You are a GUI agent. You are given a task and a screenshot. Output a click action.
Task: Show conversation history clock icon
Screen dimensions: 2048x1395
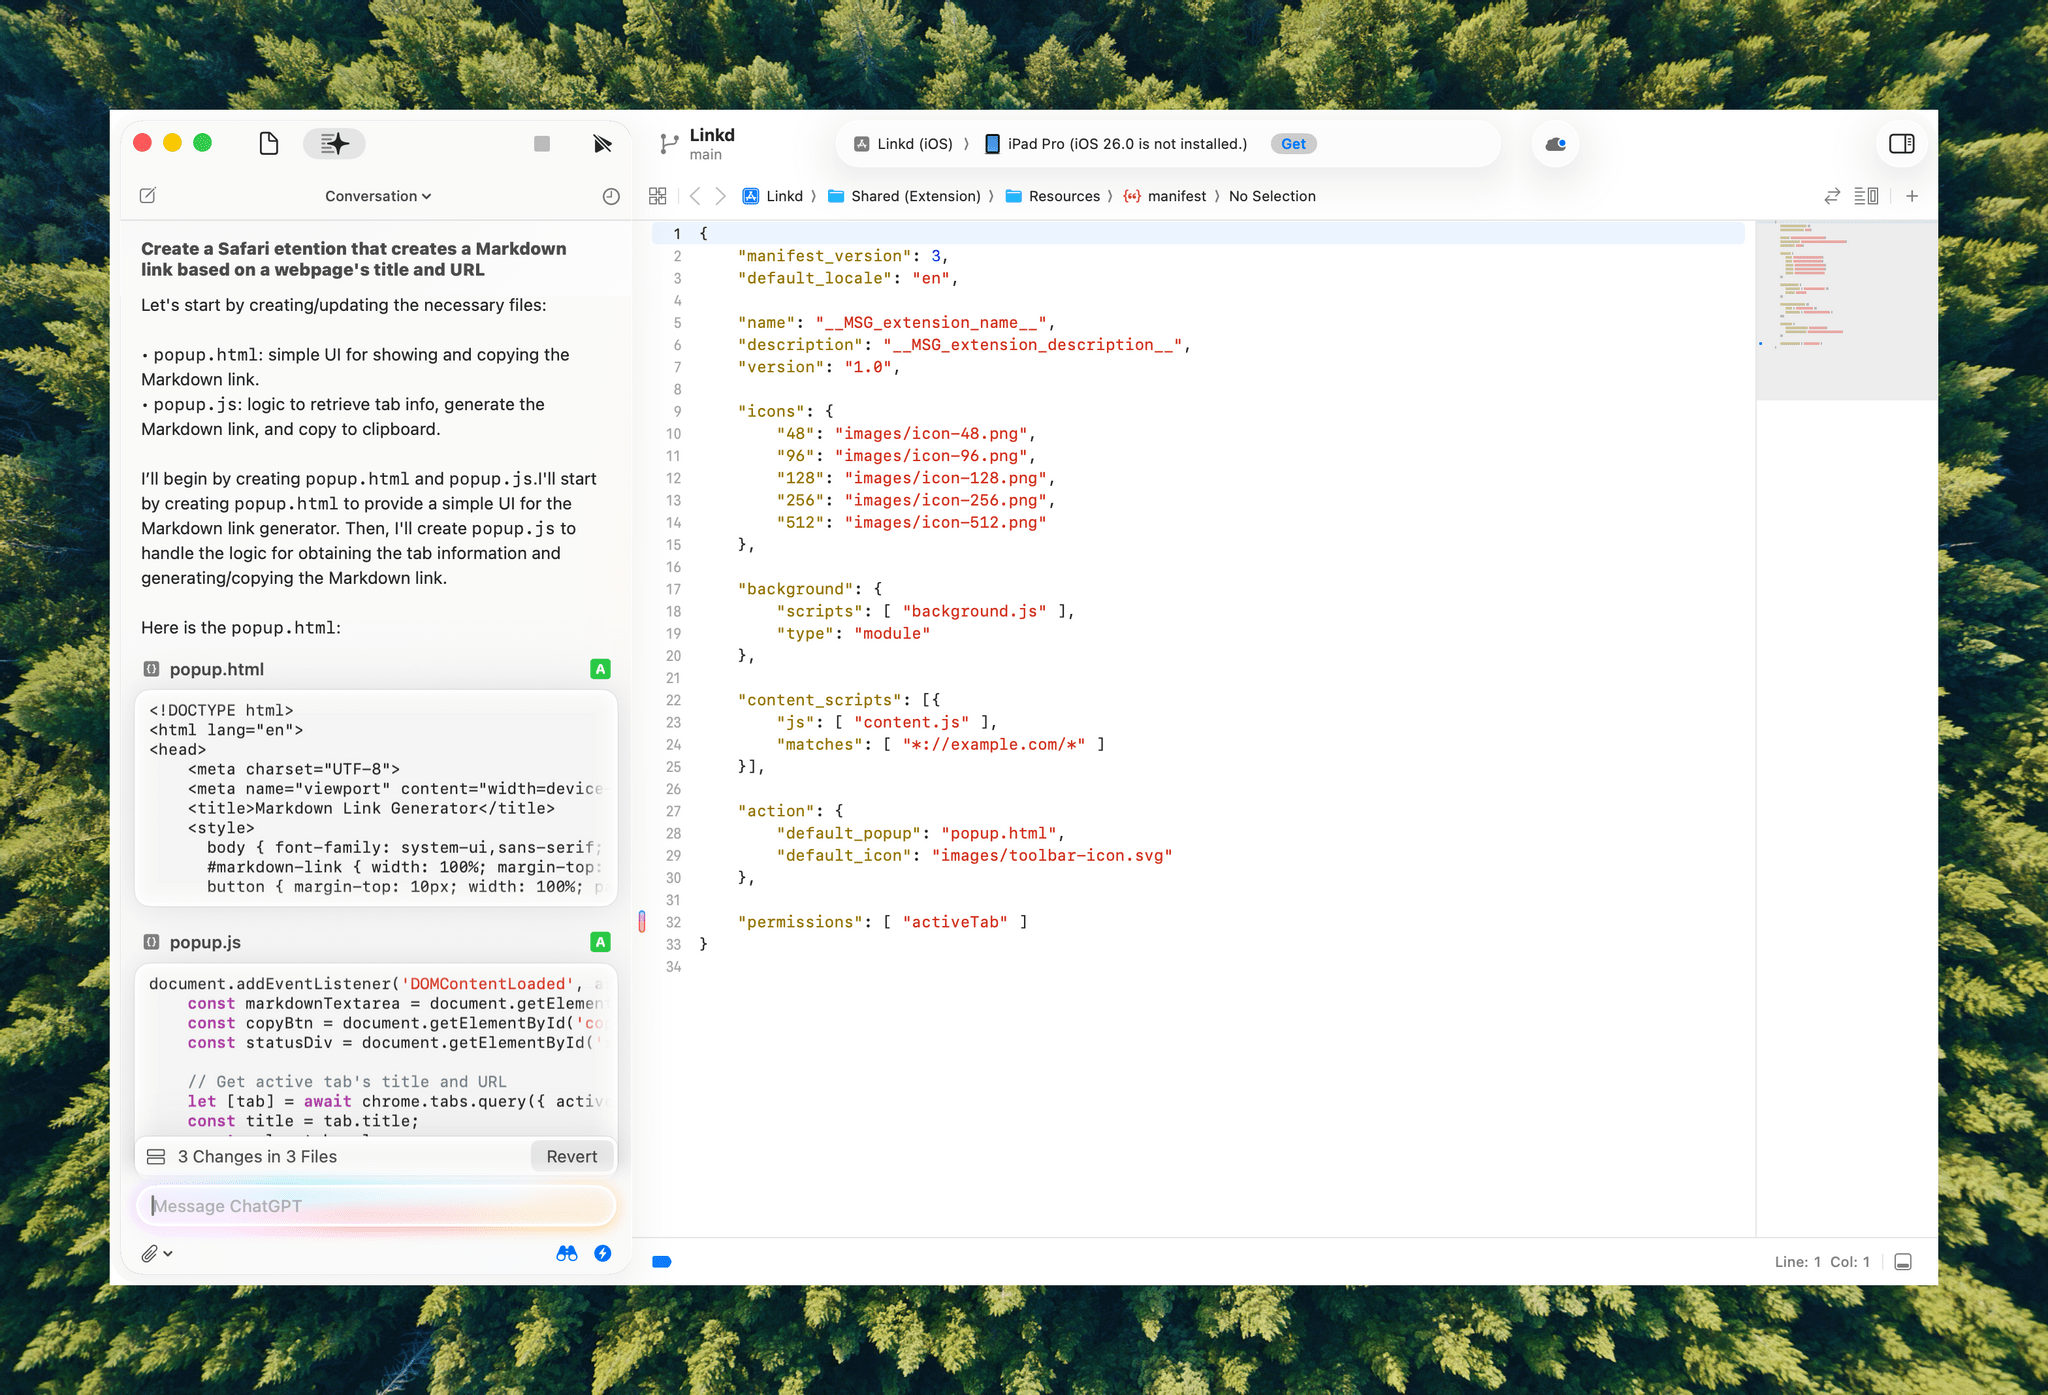tap(611, 196)
